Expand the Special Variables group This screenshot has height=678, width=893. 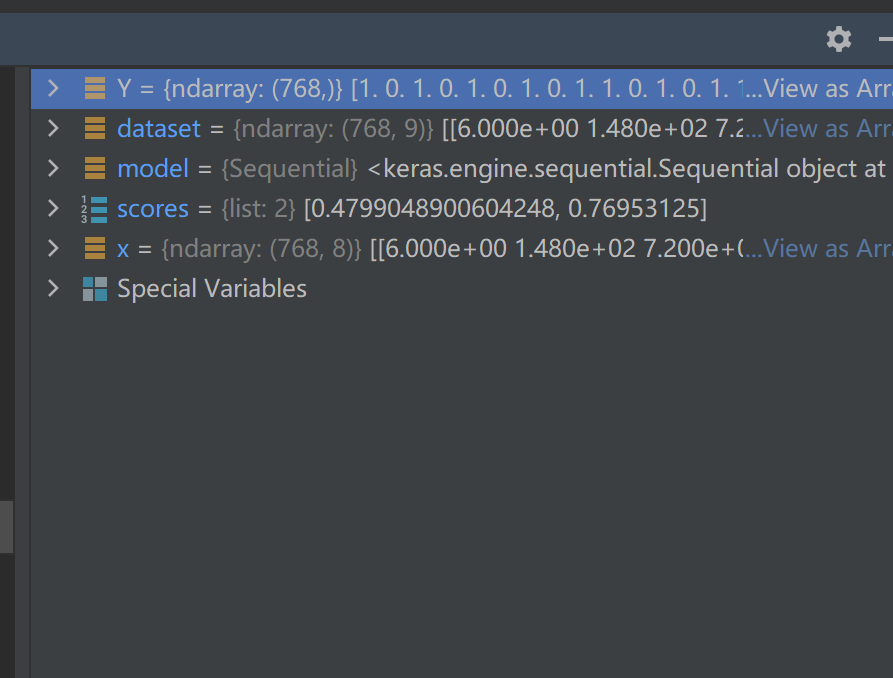point(54,288)
